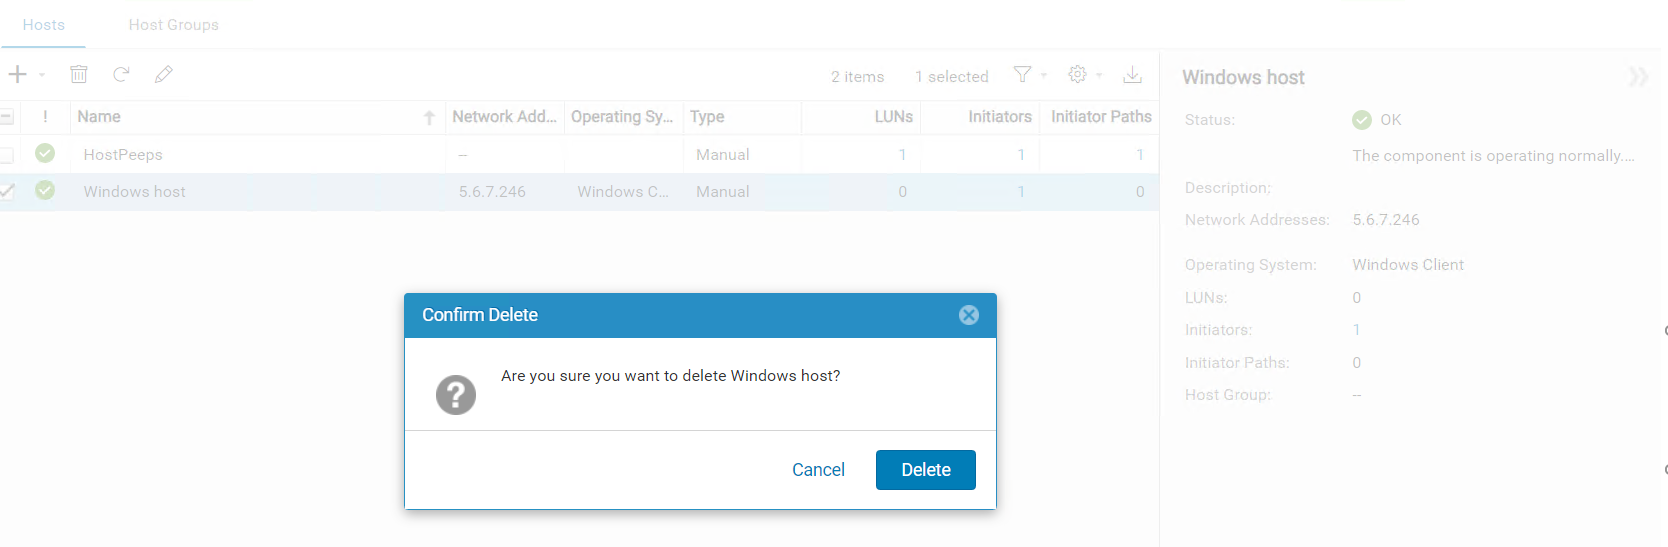
Task: Click the add host plus icon
Action: tap(17, 74)
